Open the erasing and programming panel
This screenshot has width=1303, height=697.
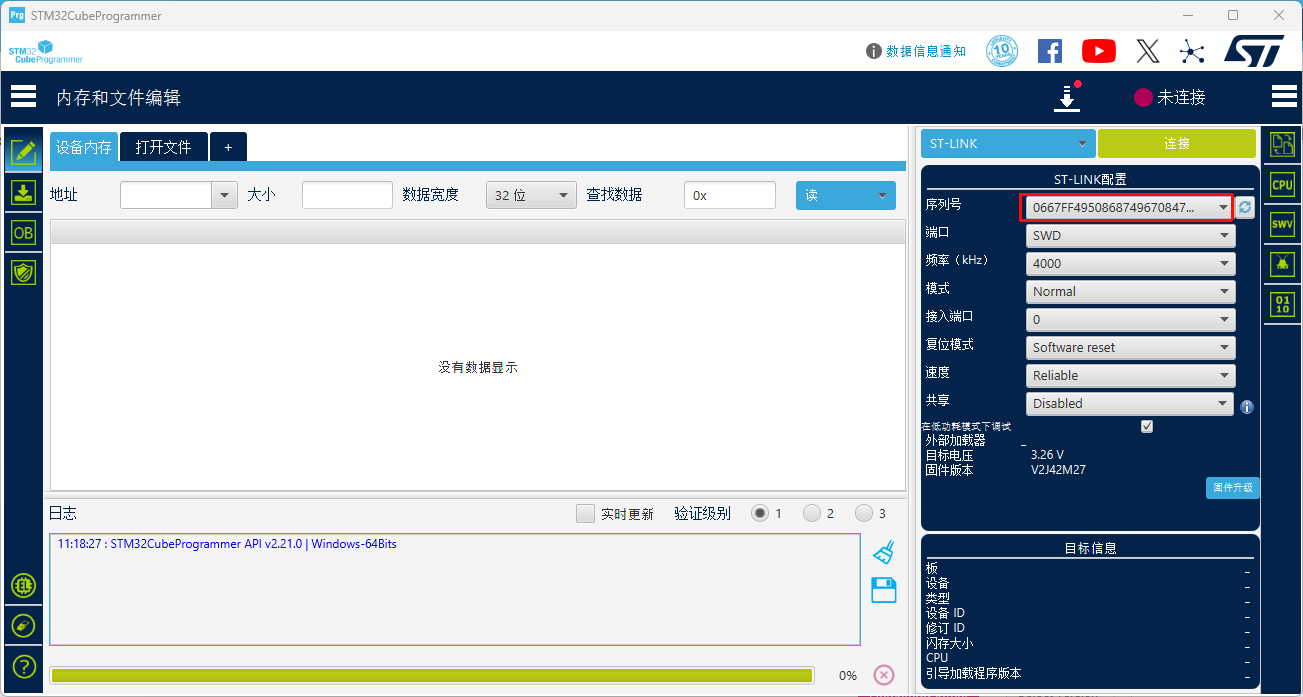click(x=22, y=192)
